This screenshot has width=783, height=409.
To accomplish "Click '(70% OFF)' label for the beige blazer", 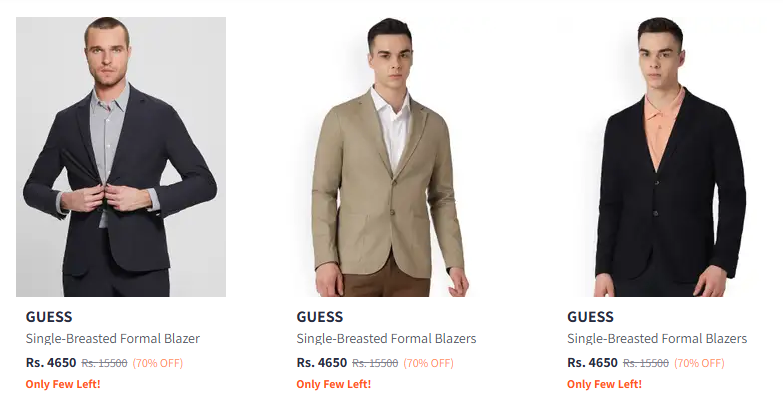I will [x=429, y=364].
